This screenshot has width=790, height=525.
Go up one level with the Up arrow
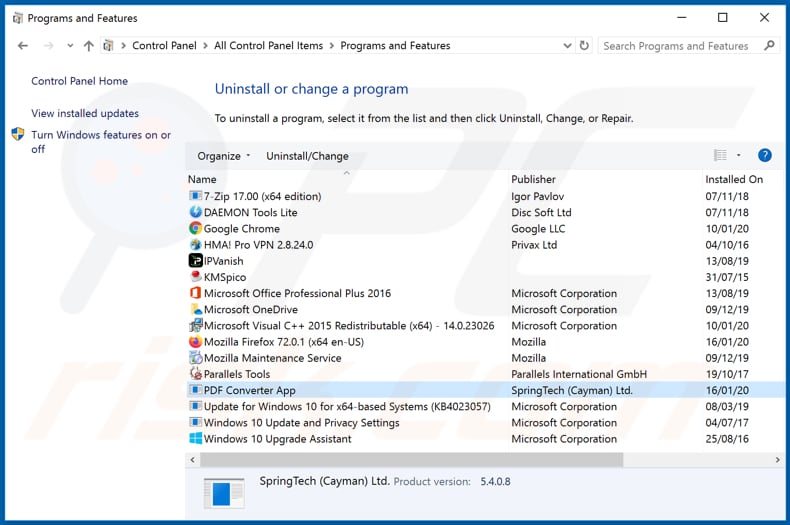pyautogui.click(x=89, y=46)
